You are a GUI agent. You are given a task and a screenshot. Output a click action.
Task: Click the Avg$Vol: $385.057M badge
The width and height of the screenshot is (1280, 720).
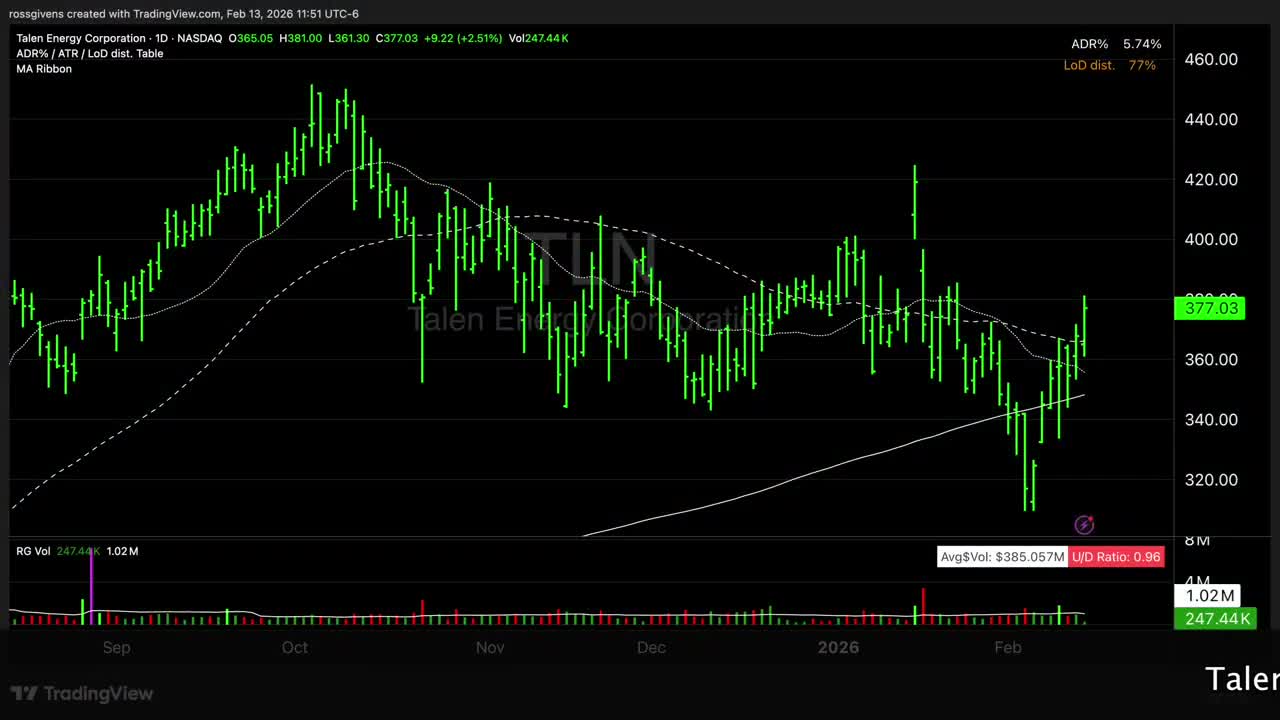[x=1001, y=557]
